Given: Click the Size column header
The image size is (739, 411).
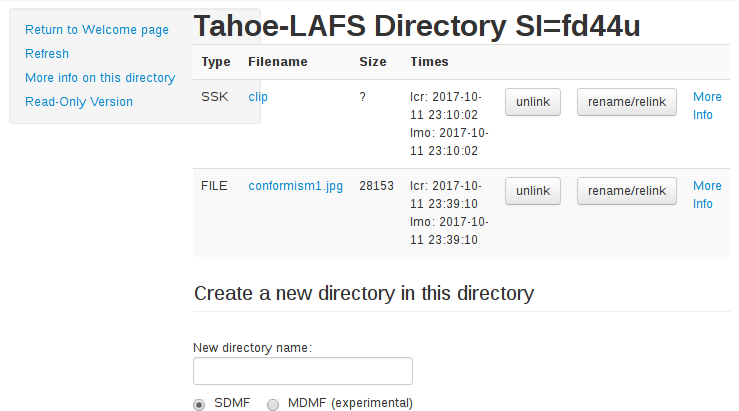Looking at the screenshot, I should point(372,62).
